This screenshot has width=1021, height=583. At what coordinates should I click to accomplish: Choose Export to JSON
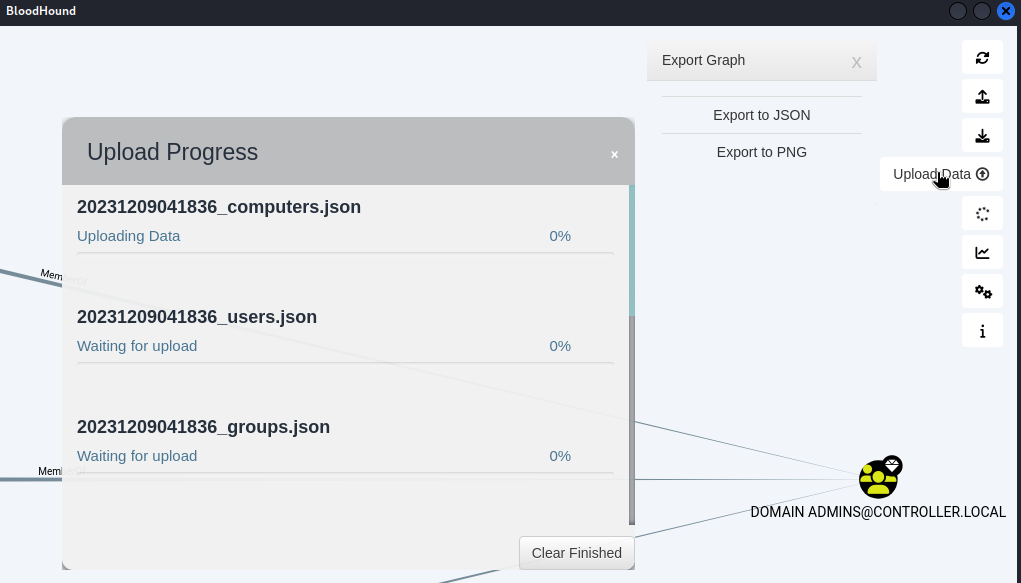(x=762, y=115)
